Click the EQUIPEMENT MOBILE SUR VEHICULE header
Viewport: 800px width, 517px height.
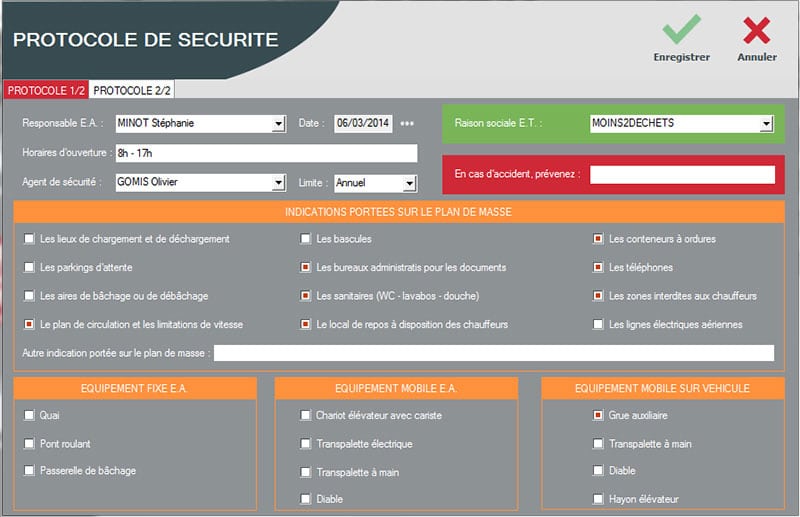click(x=662, y=389)
